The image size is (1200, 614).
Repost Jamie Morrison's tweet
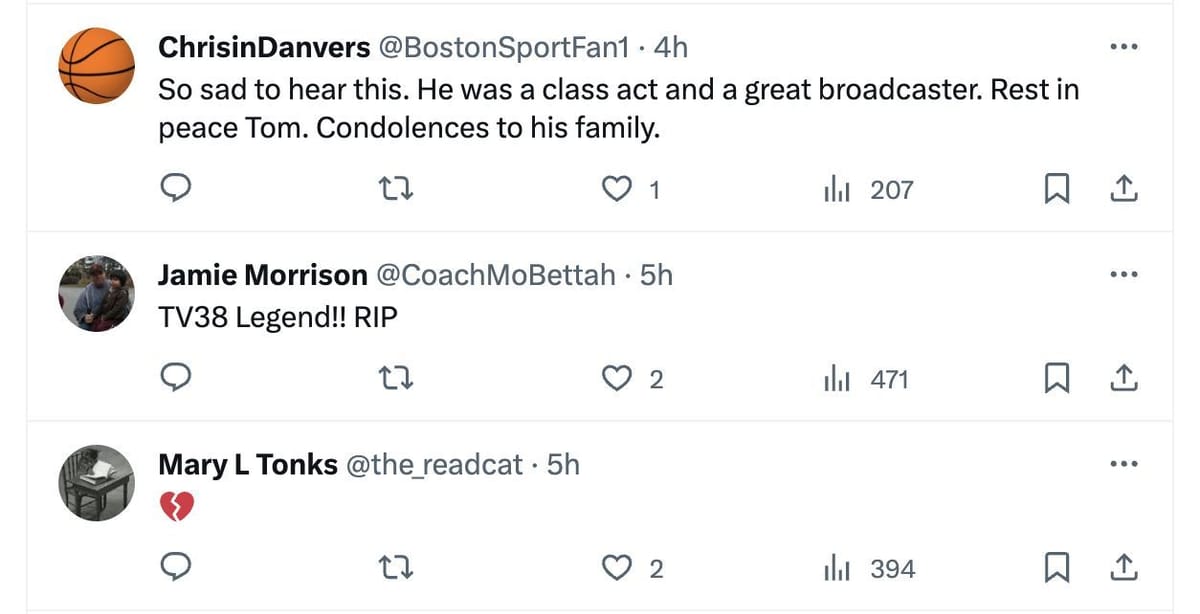coord(400,379)
